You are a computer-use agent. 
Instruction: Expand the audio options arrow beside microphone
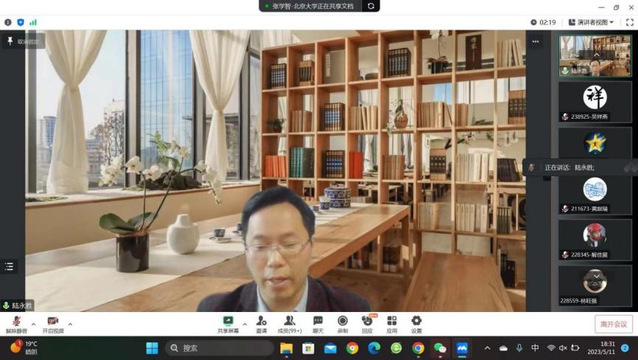pyautogui.click(x=33, y=324)
